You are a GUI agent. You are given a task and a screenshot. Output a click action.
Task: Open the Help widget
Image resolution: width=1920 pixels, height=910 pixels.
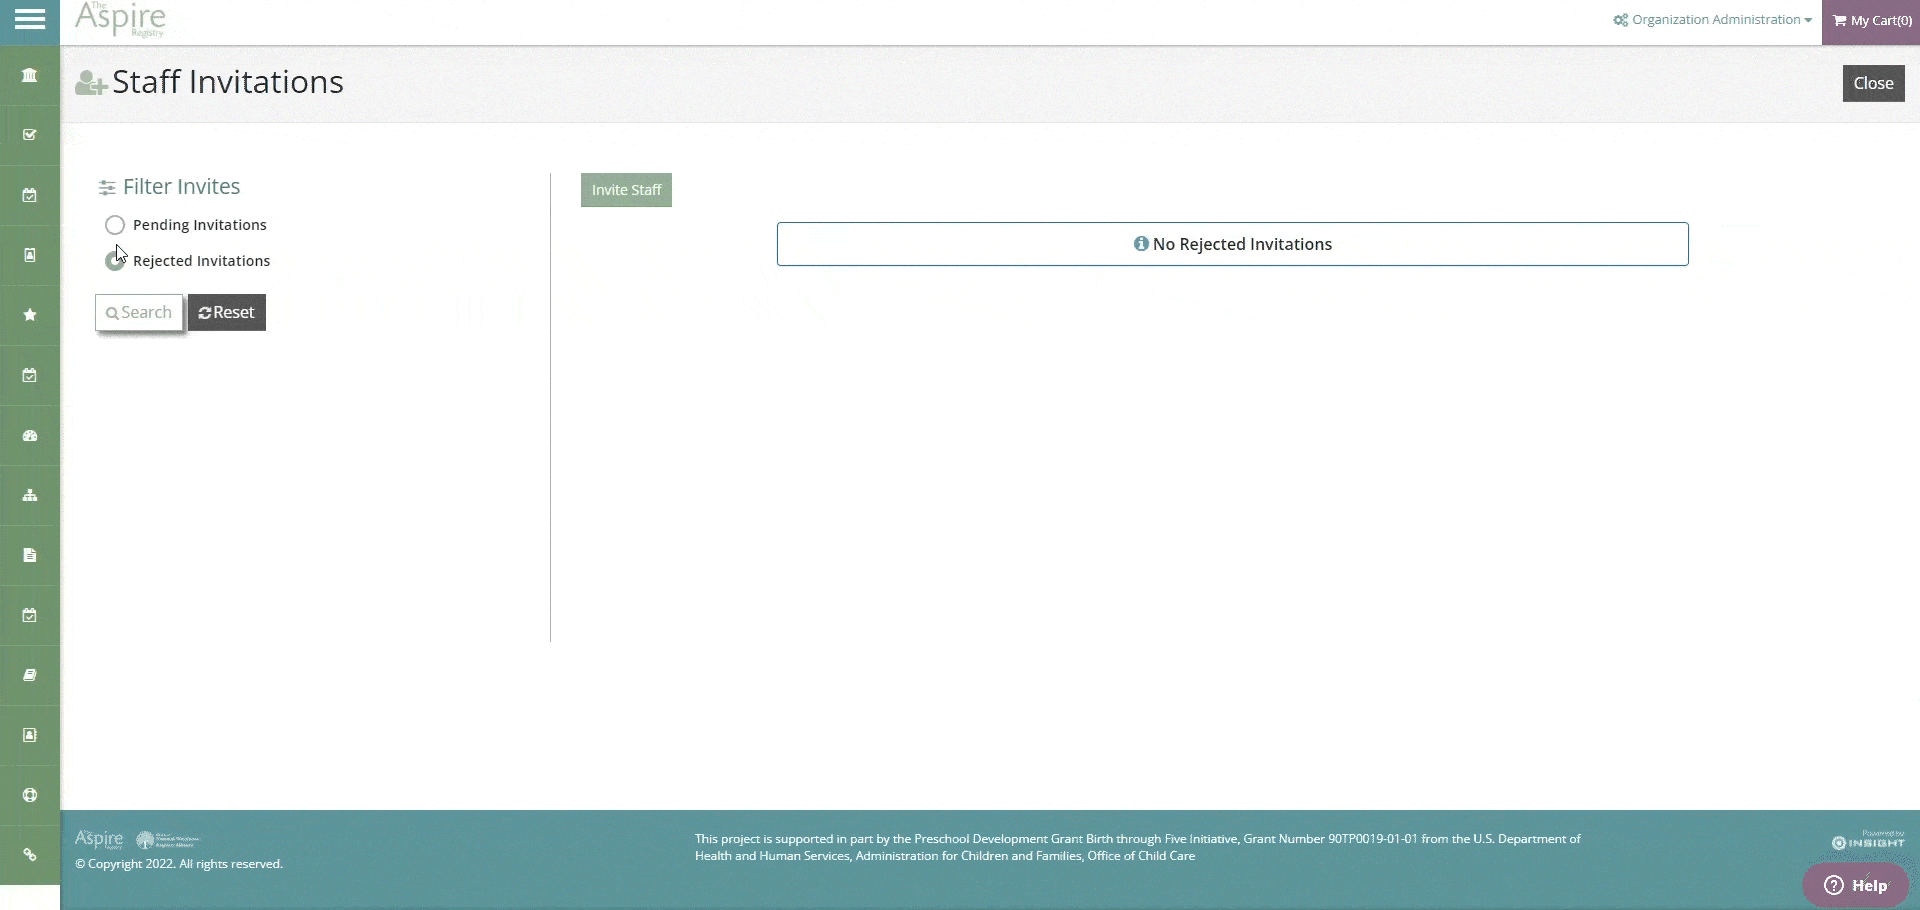[1856, 885]
